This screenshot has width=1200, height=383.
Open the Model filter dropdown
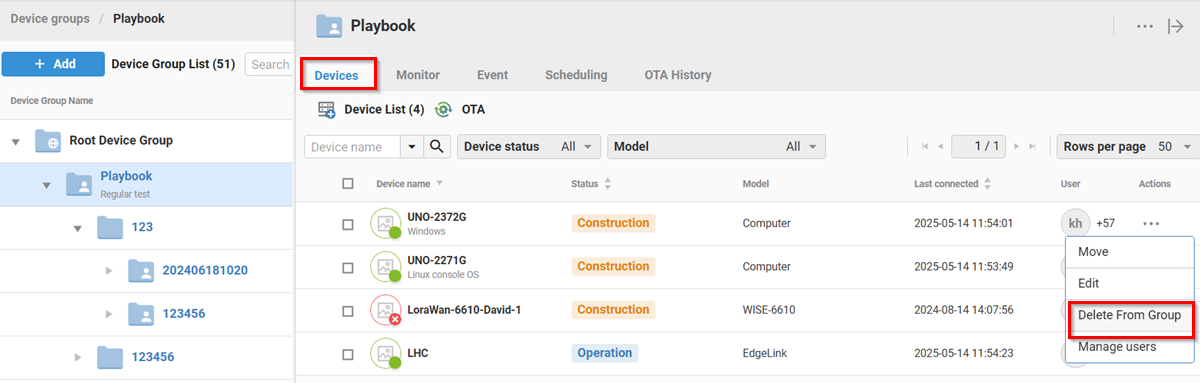(x=716, y=147)
